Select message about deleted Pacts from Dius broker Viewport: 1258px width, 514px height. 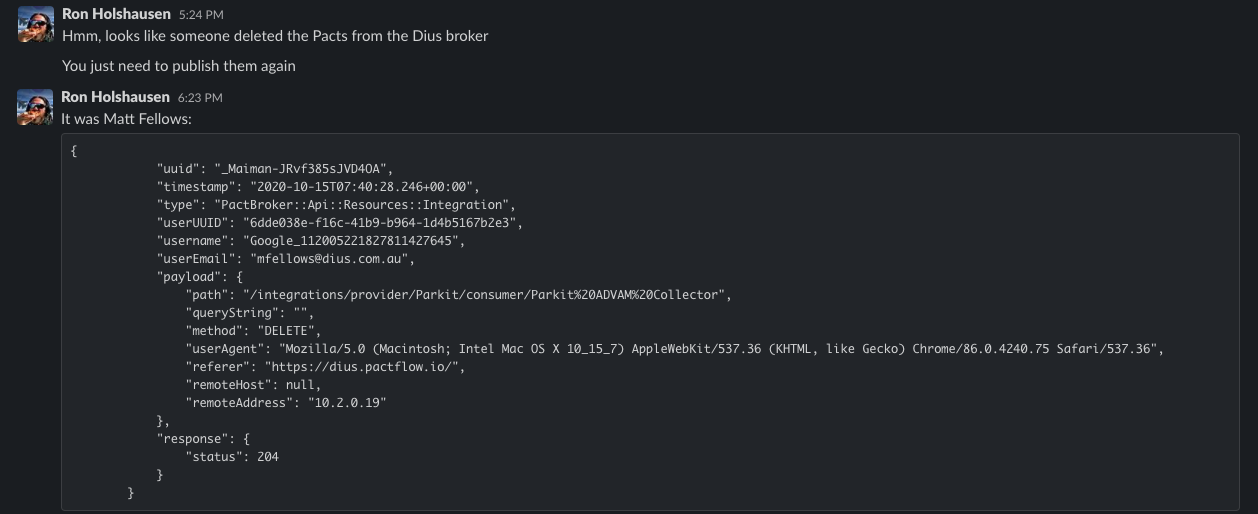[275, 36]
